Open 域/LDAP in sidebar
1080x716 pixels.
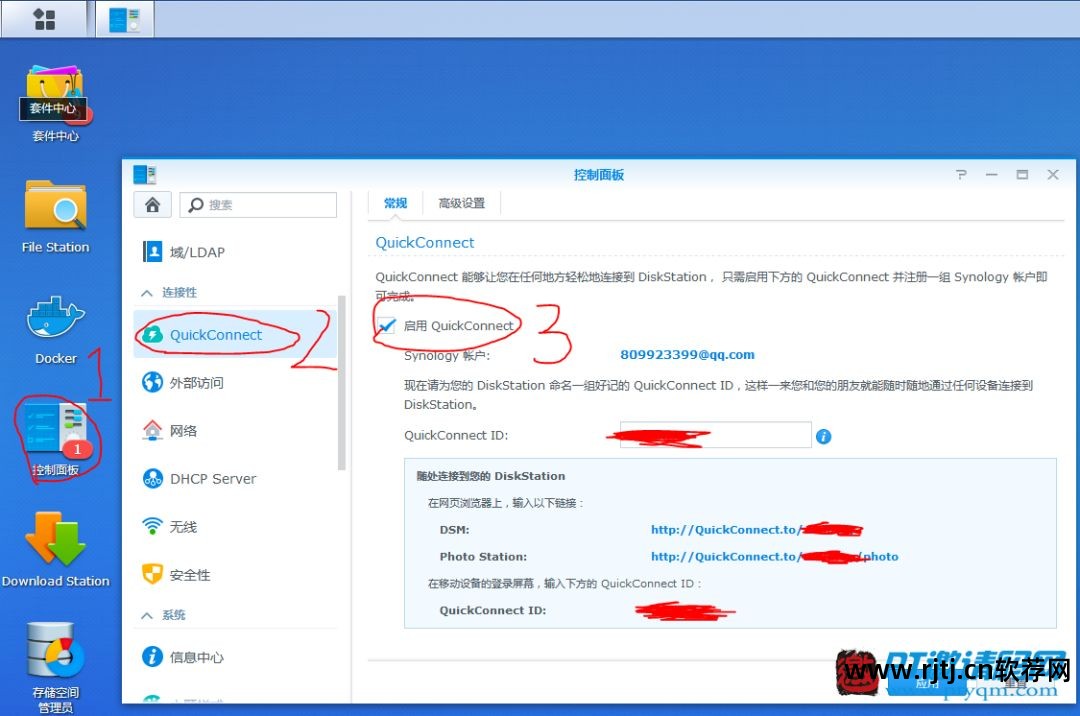(234, 252)
